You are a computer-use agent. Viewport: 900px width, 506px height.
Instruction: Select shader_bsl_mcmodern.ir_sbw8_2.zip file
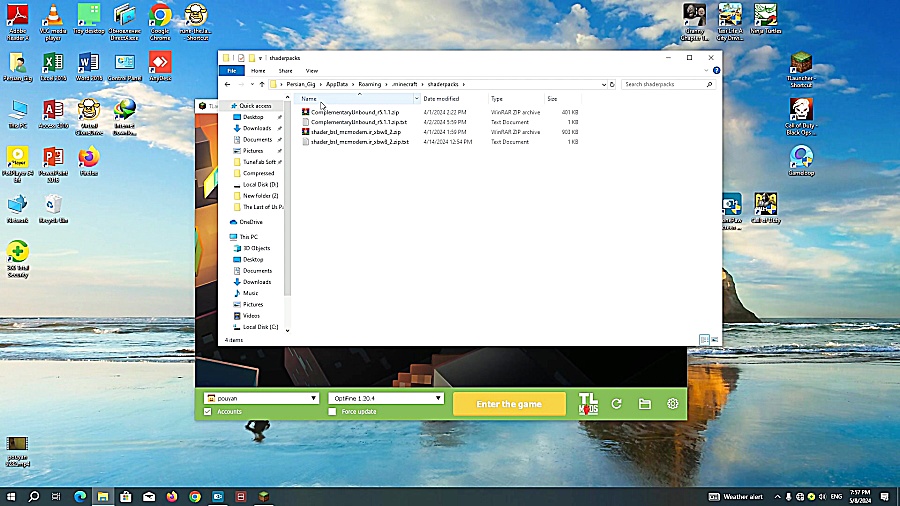click(356, 132)
